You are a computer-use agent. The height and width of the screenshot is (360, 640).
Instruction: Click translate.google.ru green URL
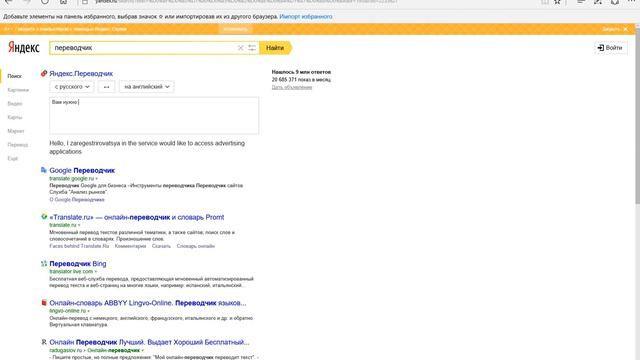[71, 179]
